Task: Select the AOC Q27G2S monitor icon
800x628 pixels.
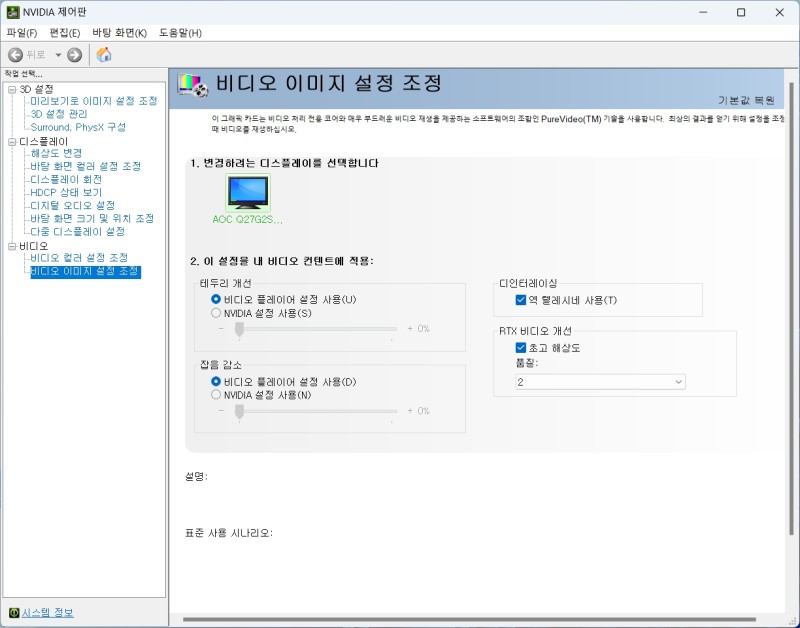Action: 248,192
